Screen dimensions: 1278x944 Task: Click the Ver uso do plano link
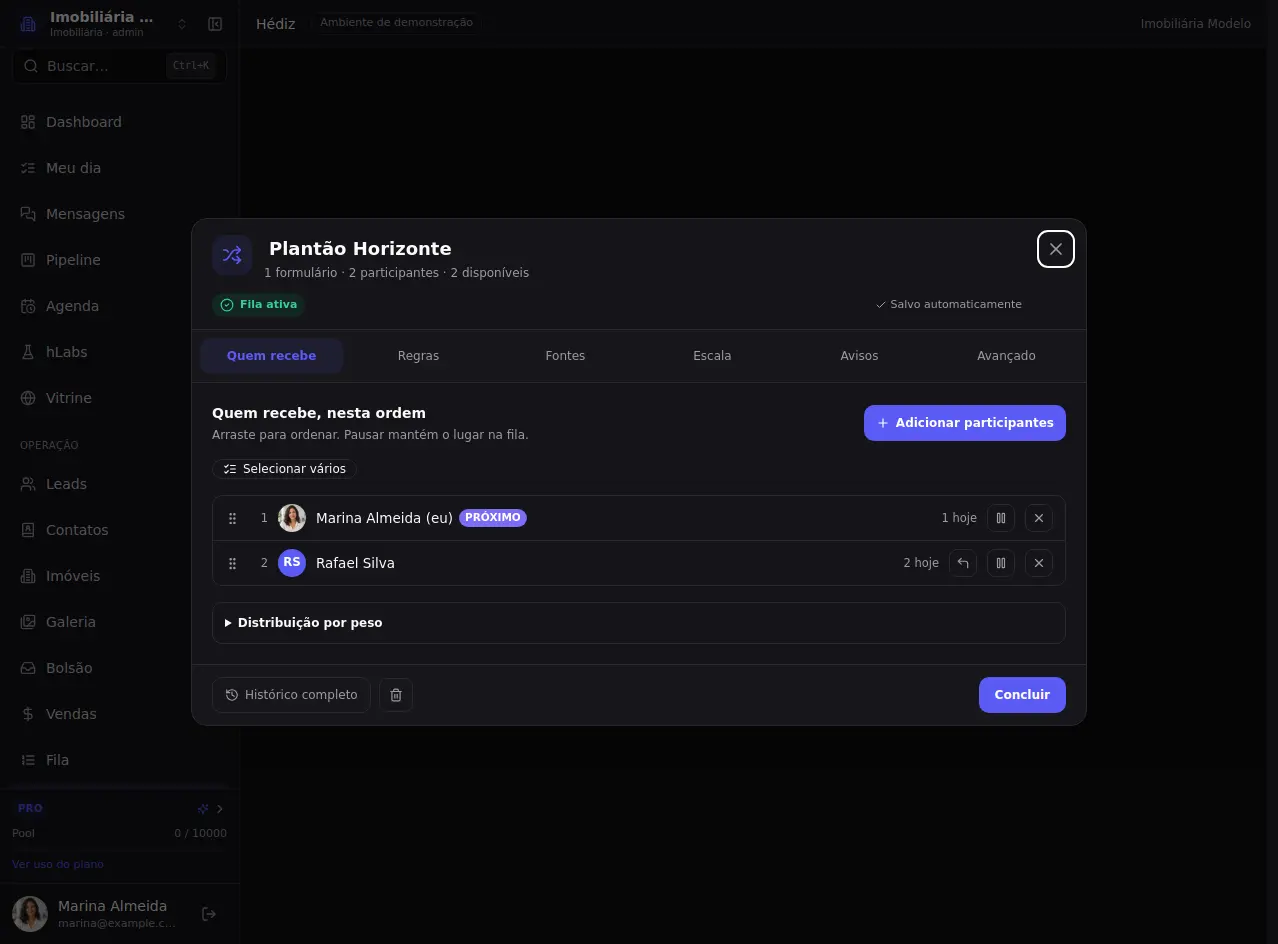click(58, 864)
